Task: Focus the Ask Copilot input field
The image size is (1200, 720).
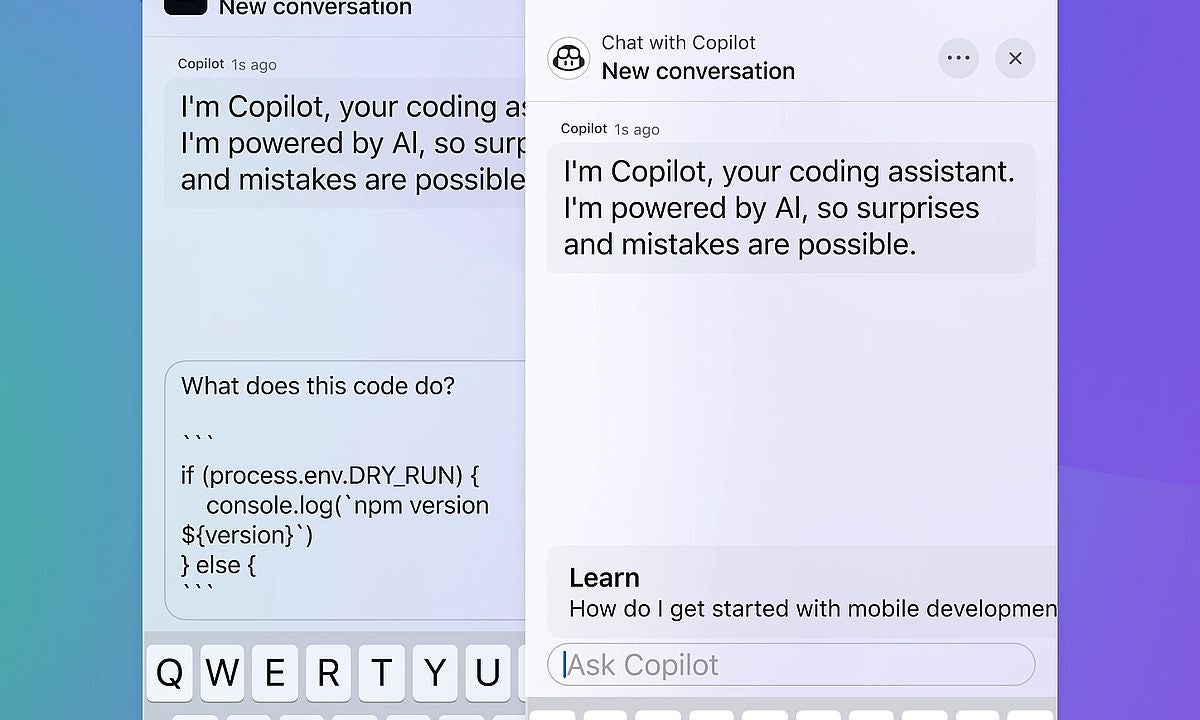Action: [790, 665]
